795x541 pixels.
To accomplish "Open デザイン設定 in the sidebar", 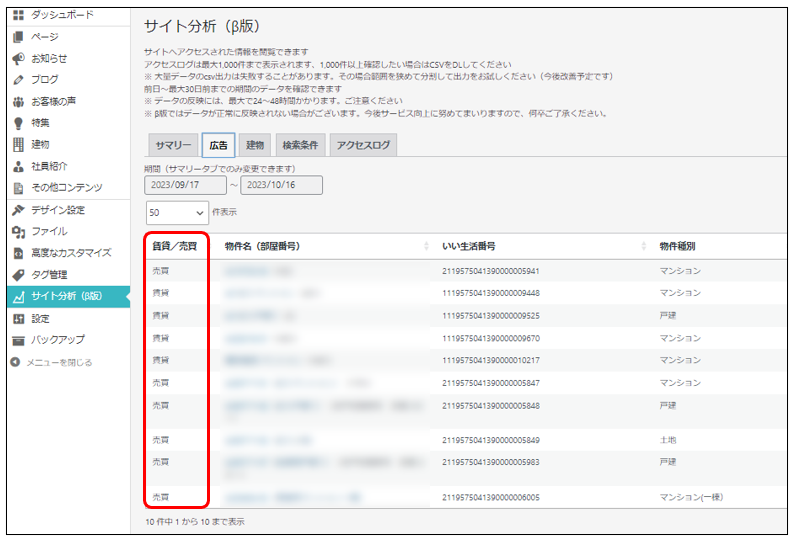I will 58,210.
